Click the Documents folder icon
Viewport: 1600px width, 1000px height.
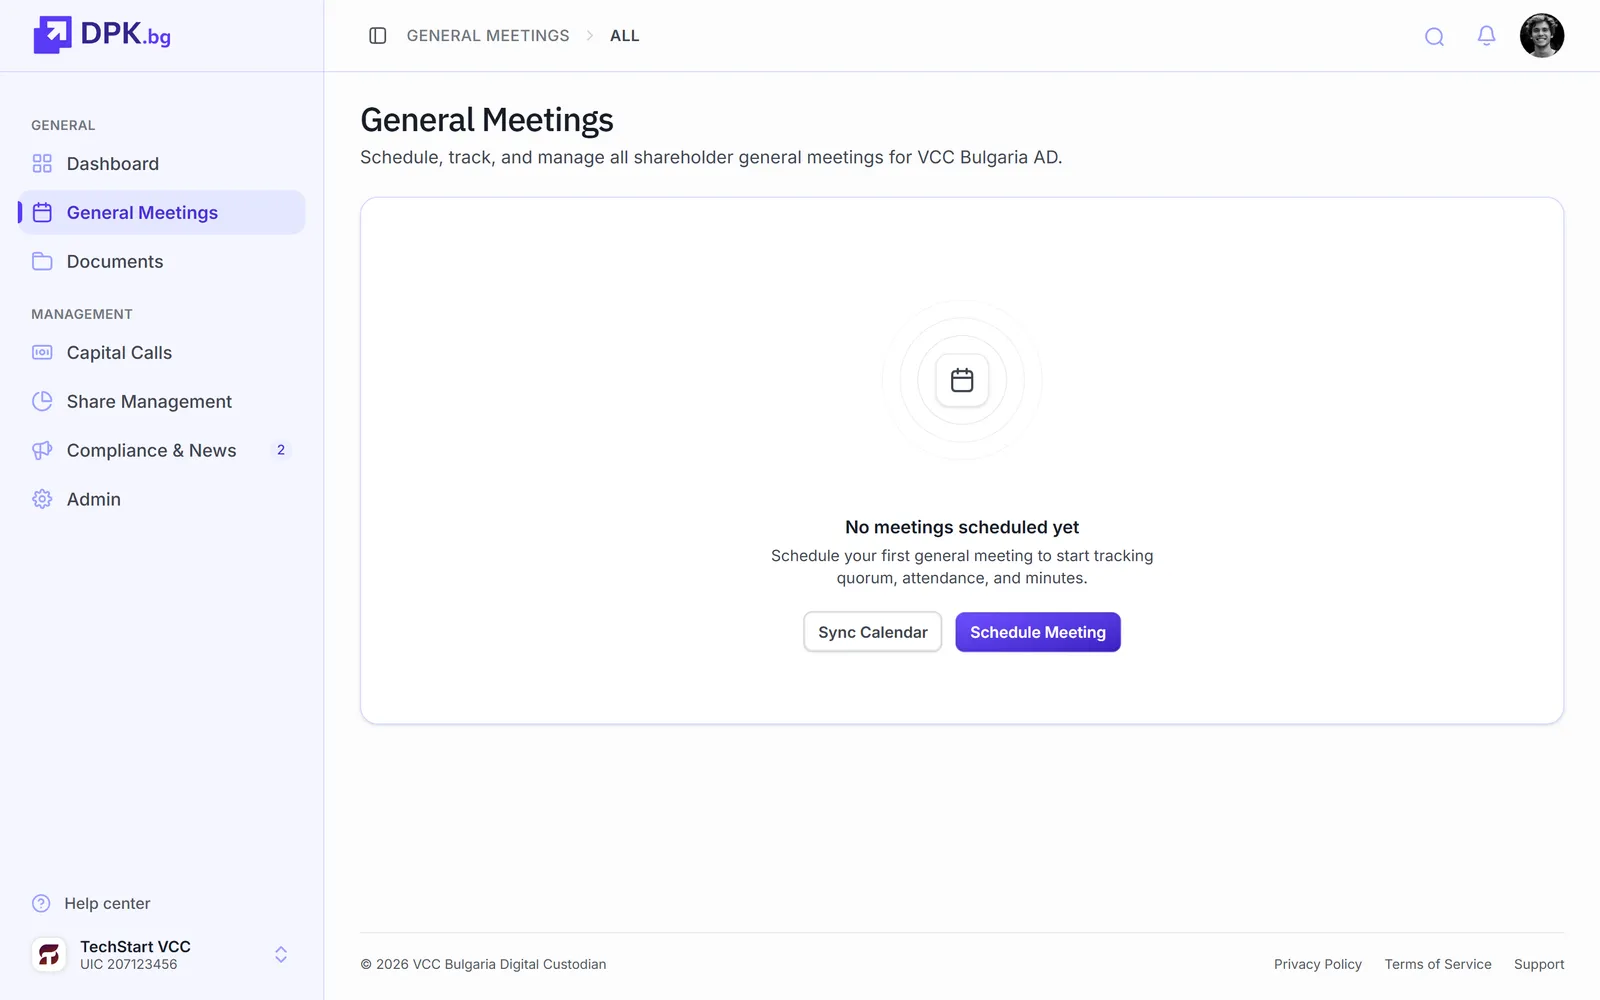[42, 262]
